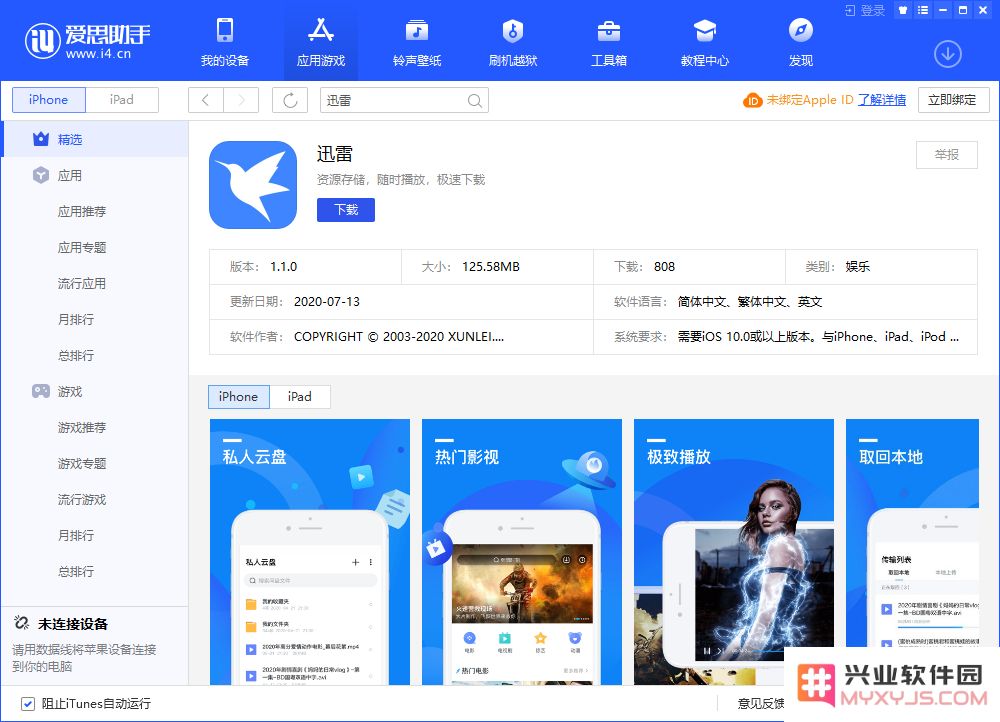Click the 登录 login link
Image resolution: width=1000 pixels, height=722 pixels.
865,10
